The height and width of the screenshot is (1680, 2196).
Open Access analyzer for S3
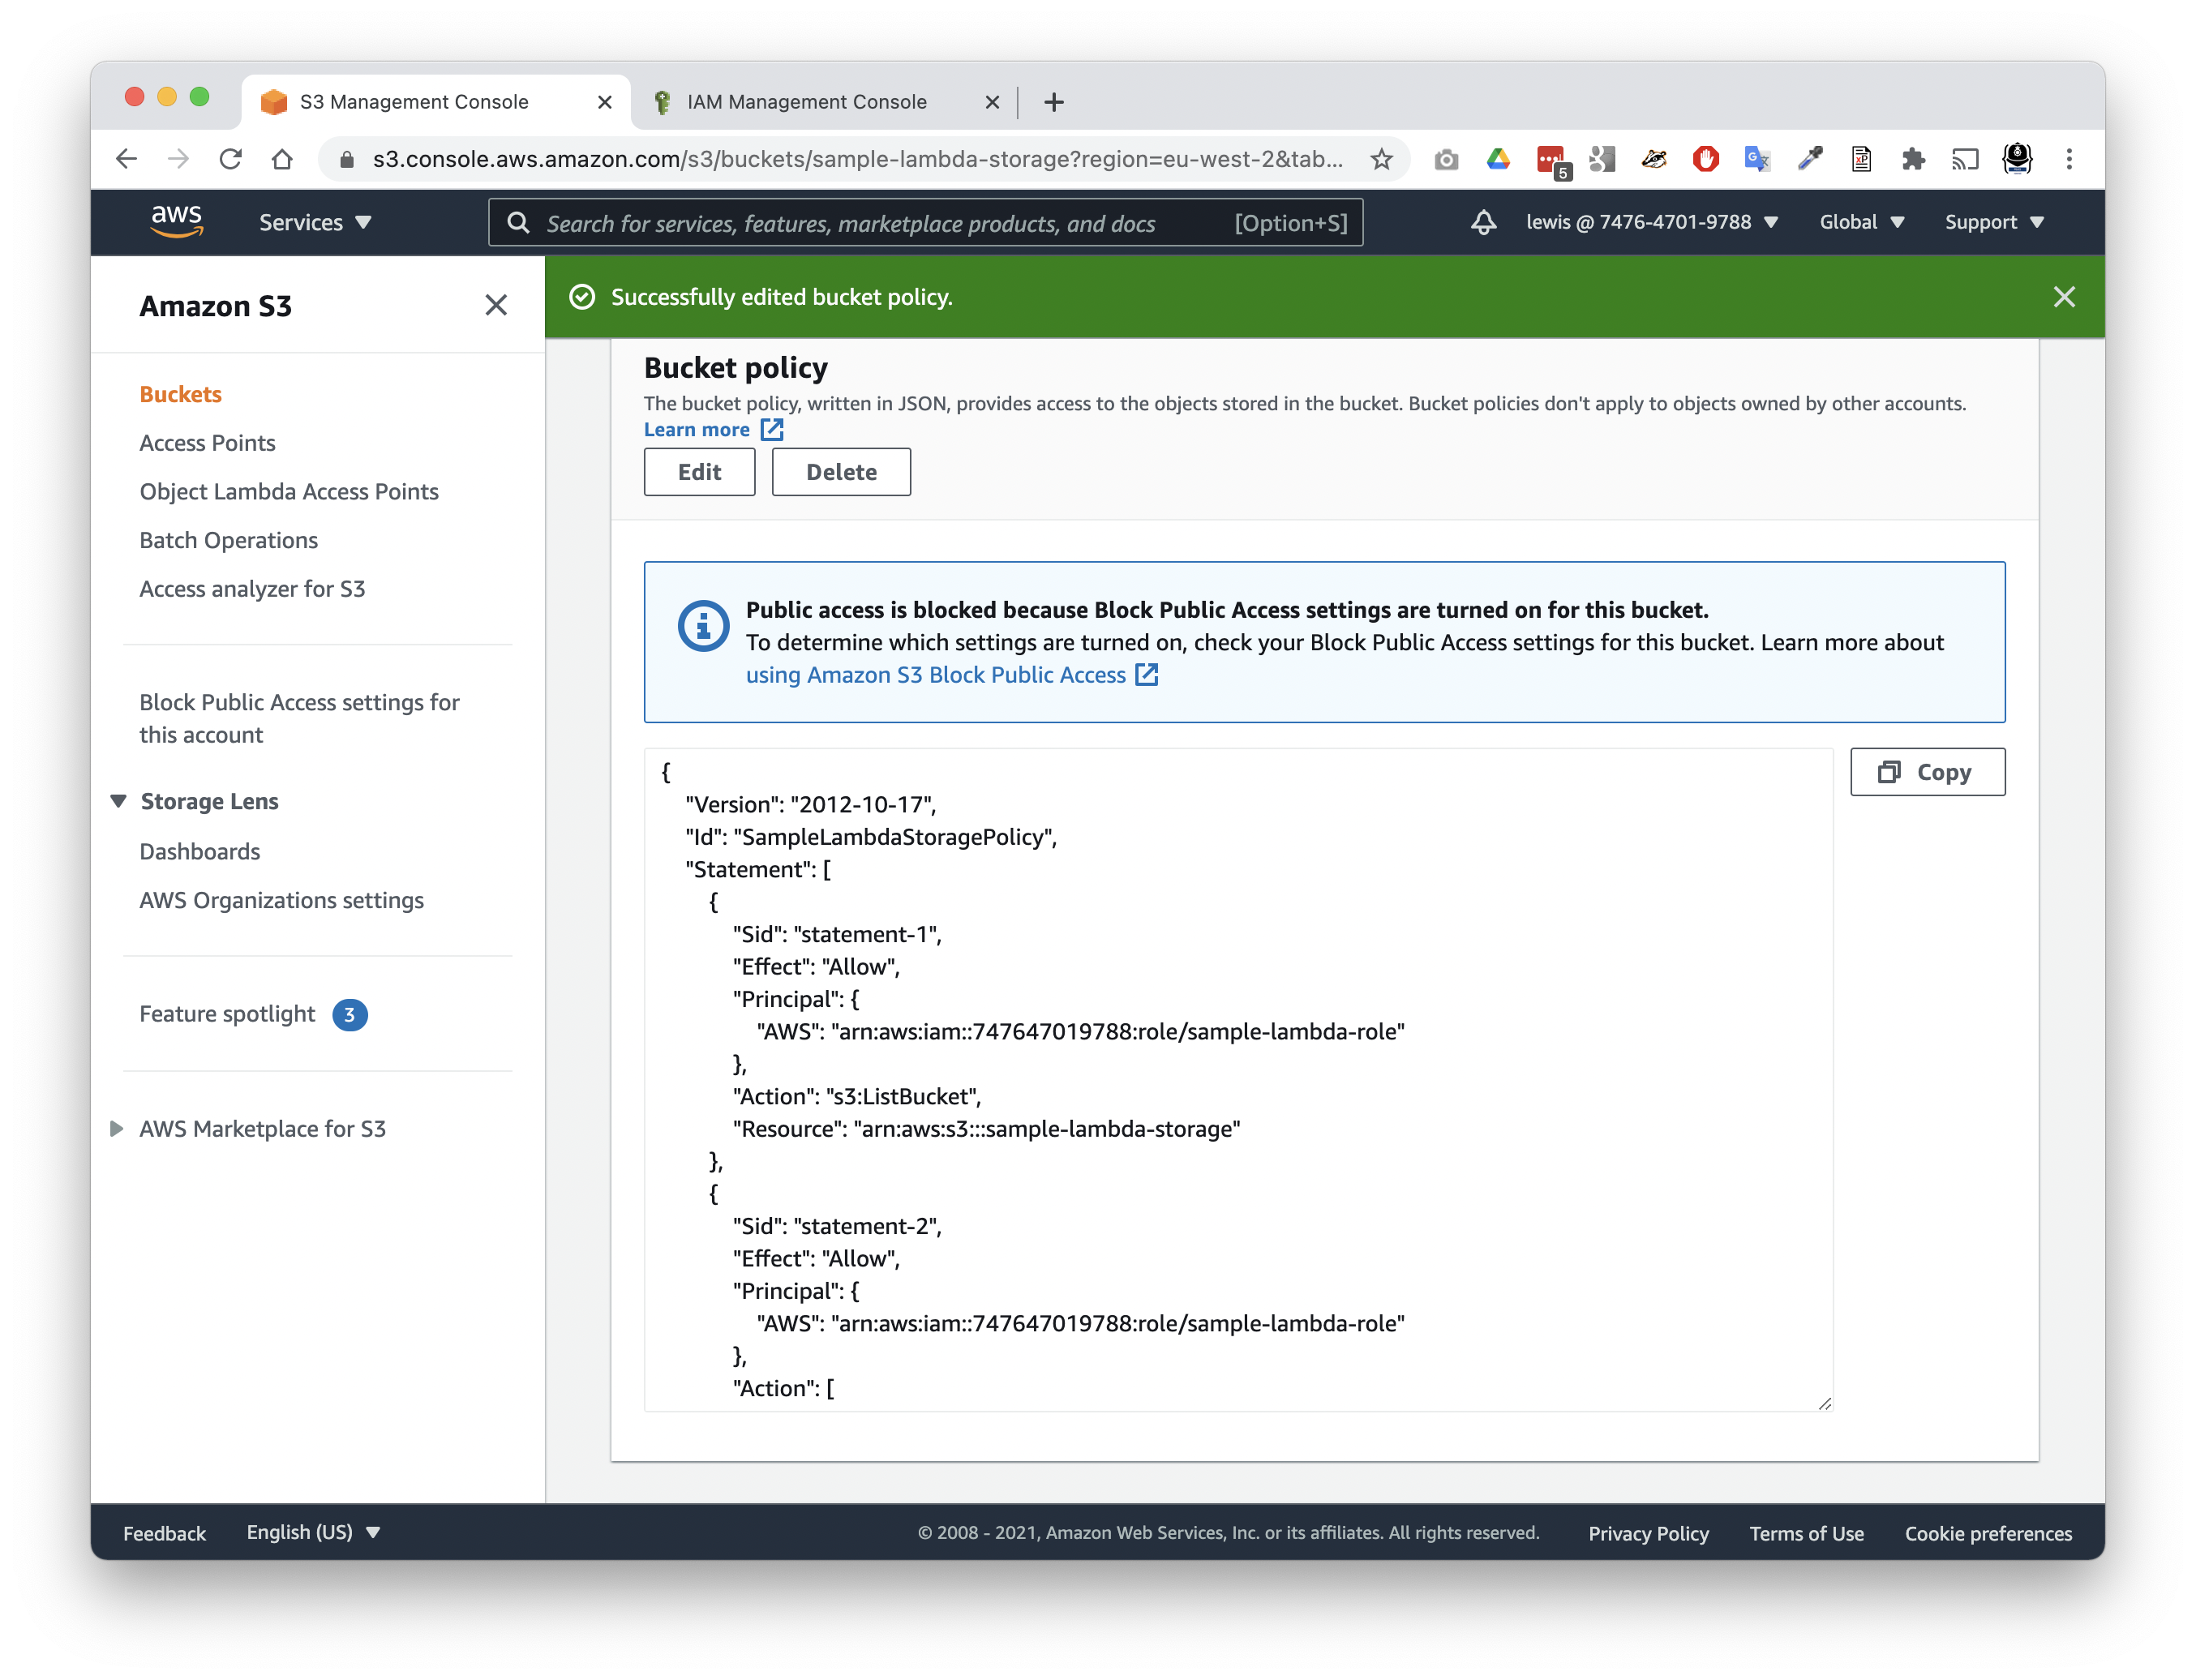coord(252,589)
